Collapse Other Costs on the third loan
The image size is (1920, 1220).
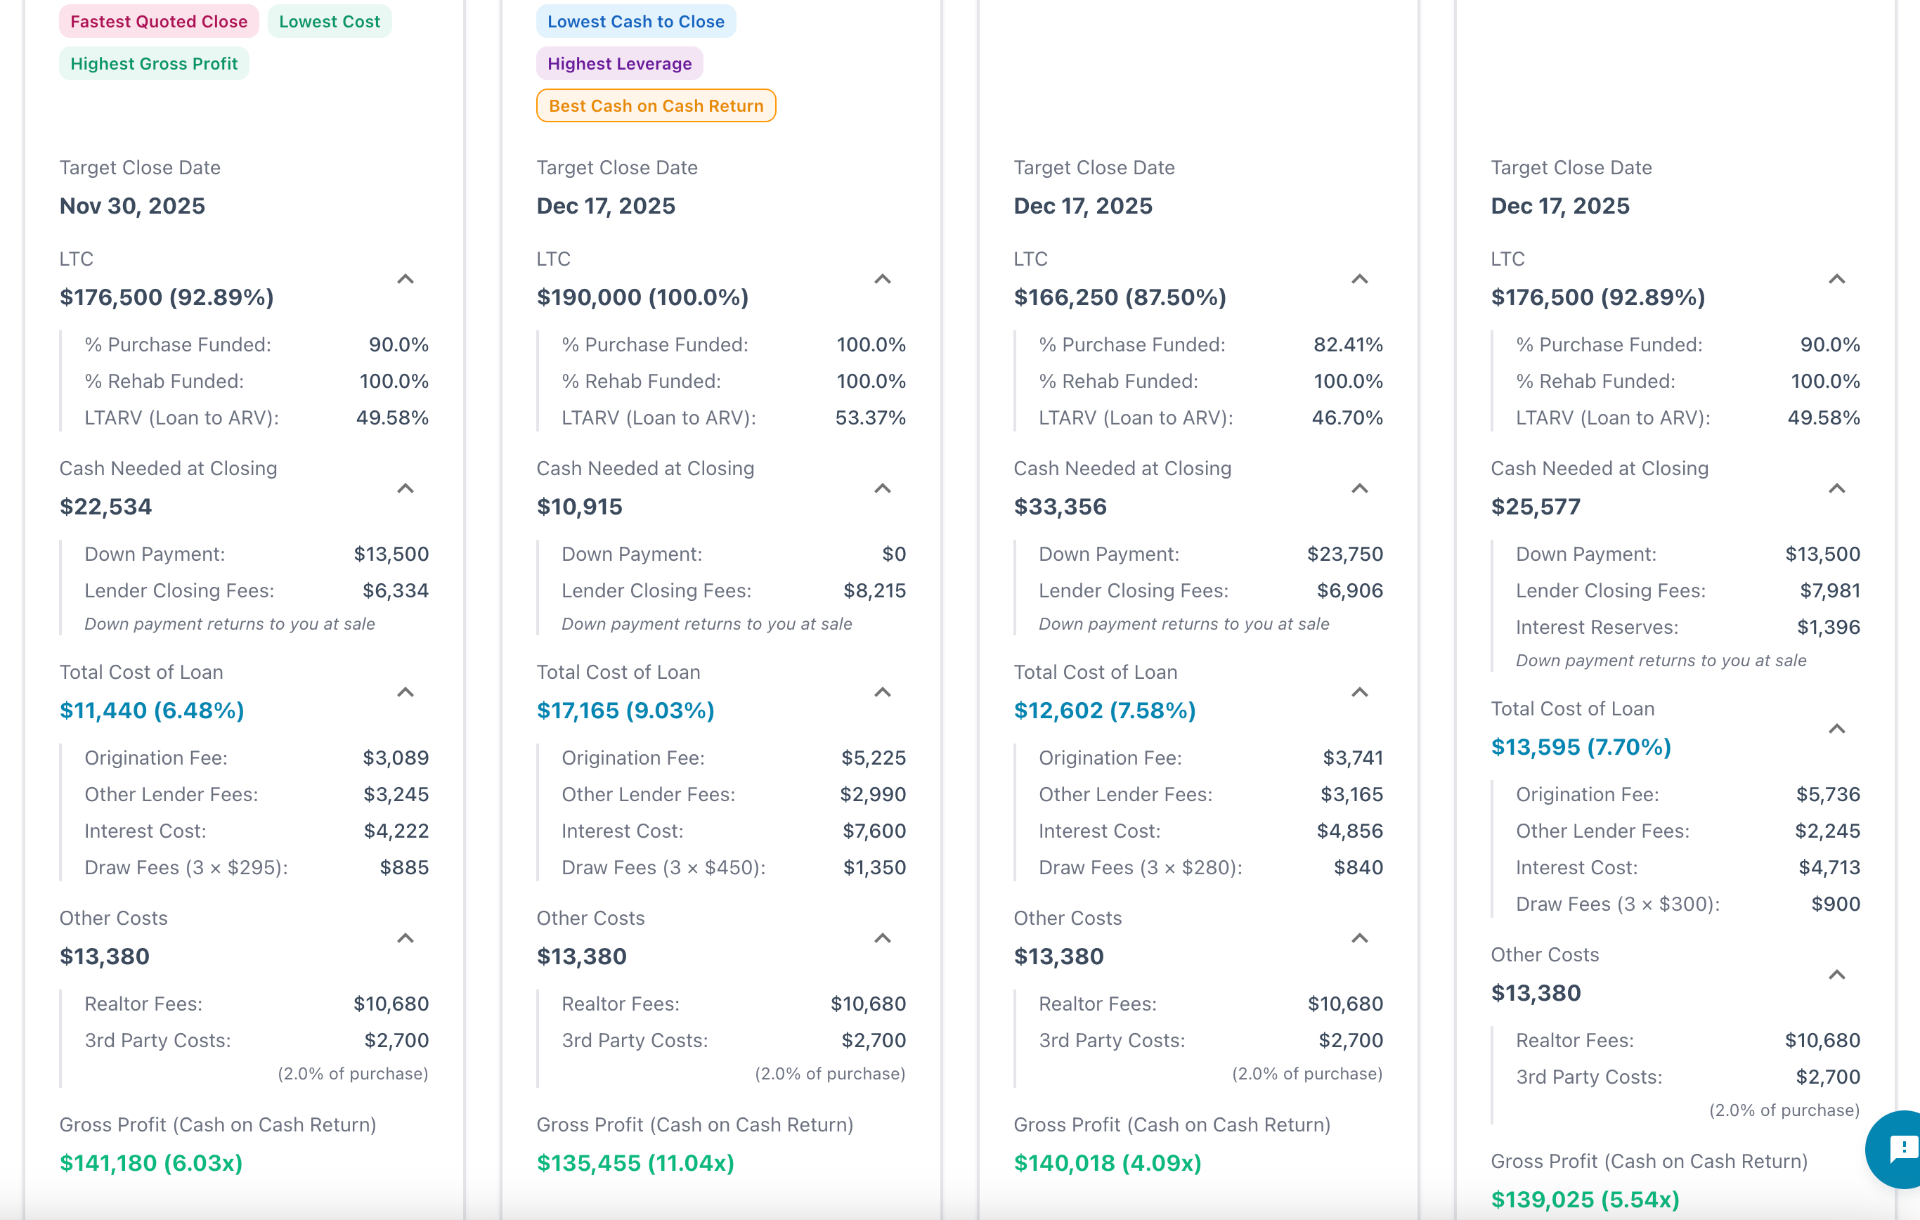tap(1359, 938)
